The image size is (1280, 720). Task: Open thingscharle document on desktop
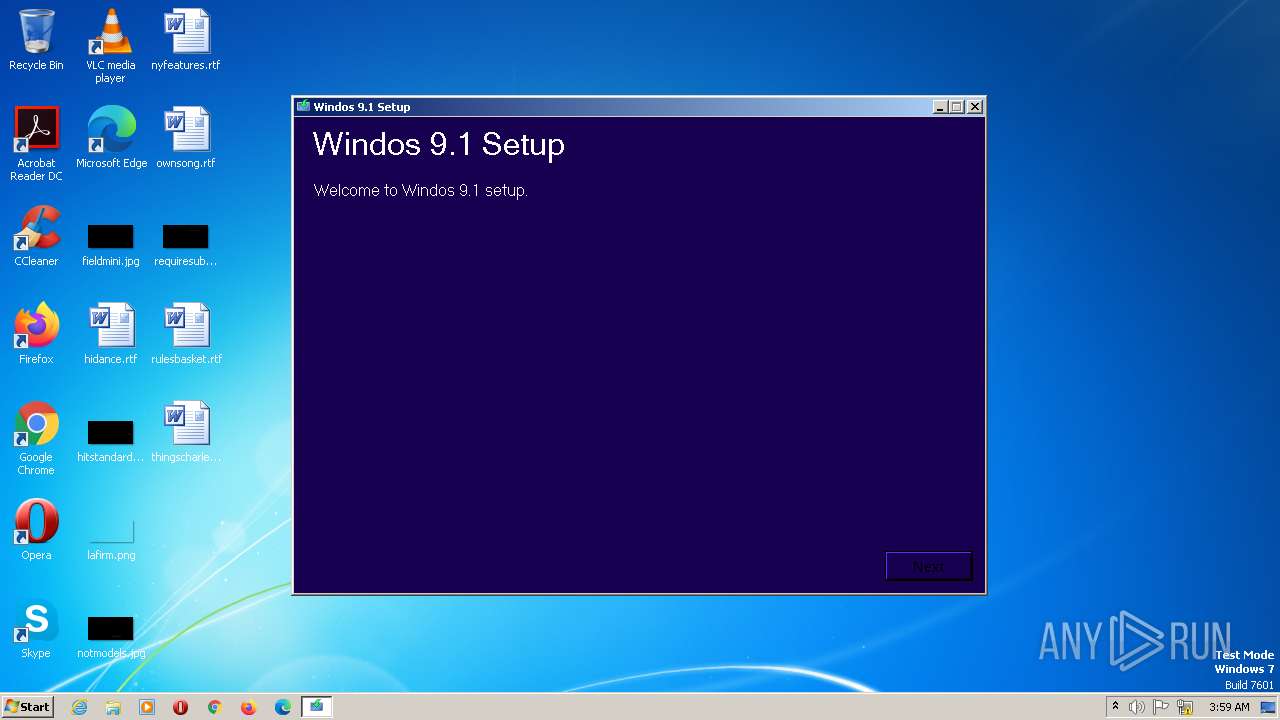coord(186,432)
